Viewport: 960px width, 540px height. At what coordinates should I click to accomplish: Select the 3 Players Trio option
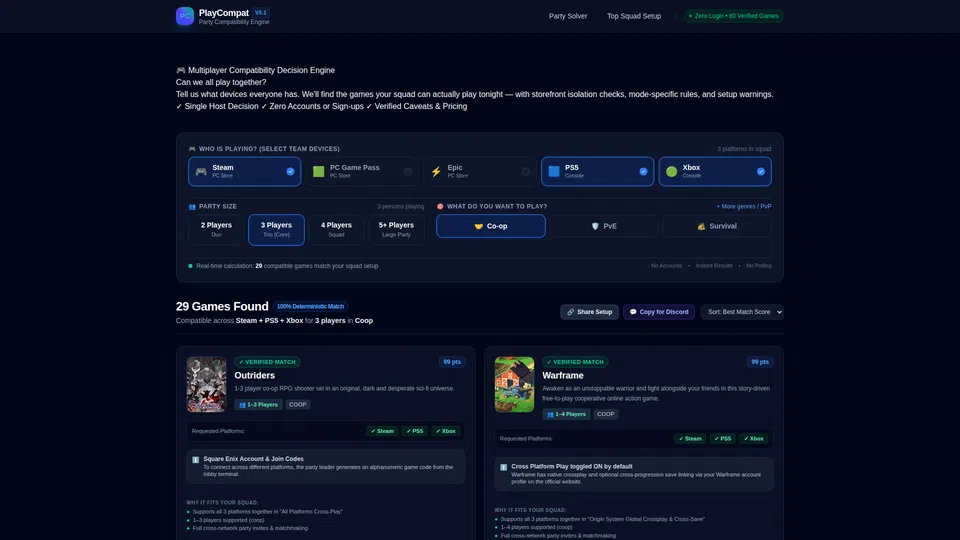(x=276, y=230)
